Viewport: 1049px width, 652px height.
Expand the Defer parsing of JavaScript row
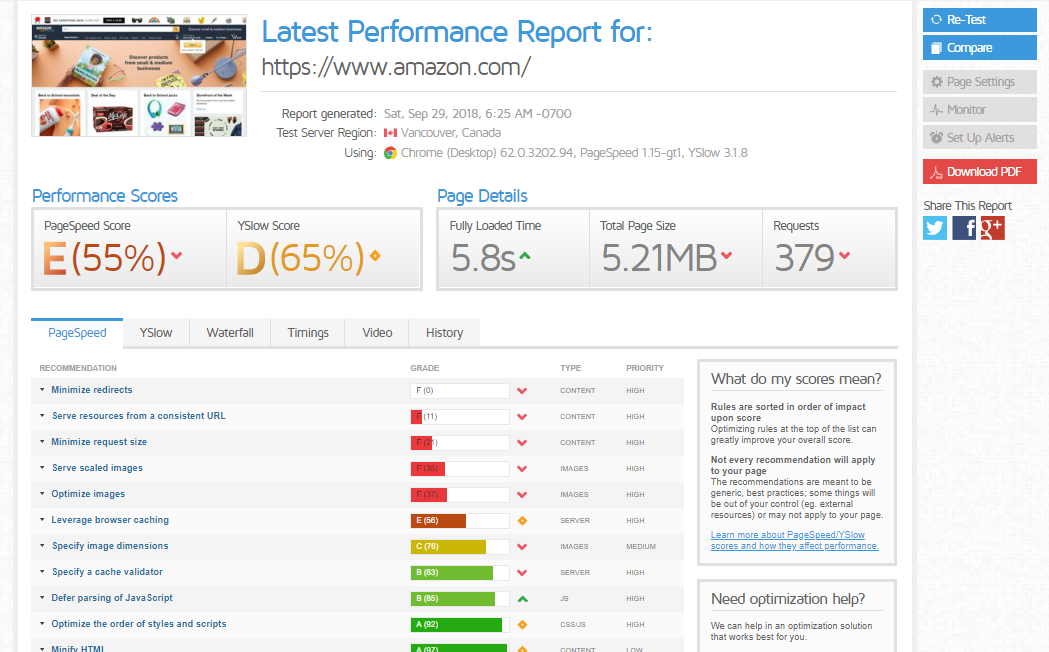pos(112,598)
